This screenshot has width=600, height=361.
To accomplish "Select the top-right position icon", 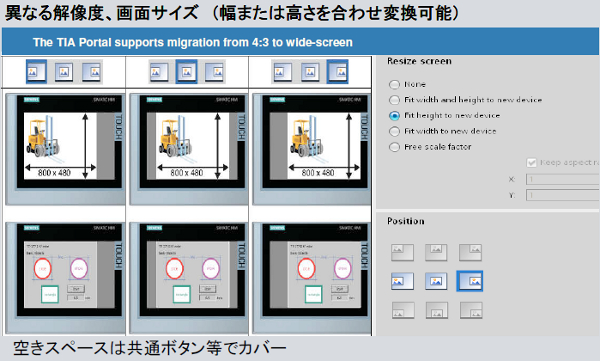I will 470,253.
